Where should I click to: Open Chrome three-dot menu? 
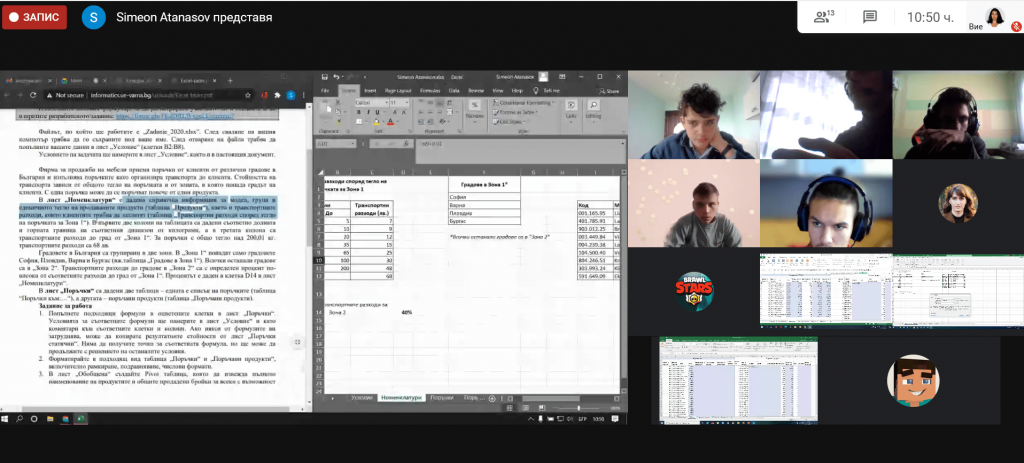coord(304,95)
